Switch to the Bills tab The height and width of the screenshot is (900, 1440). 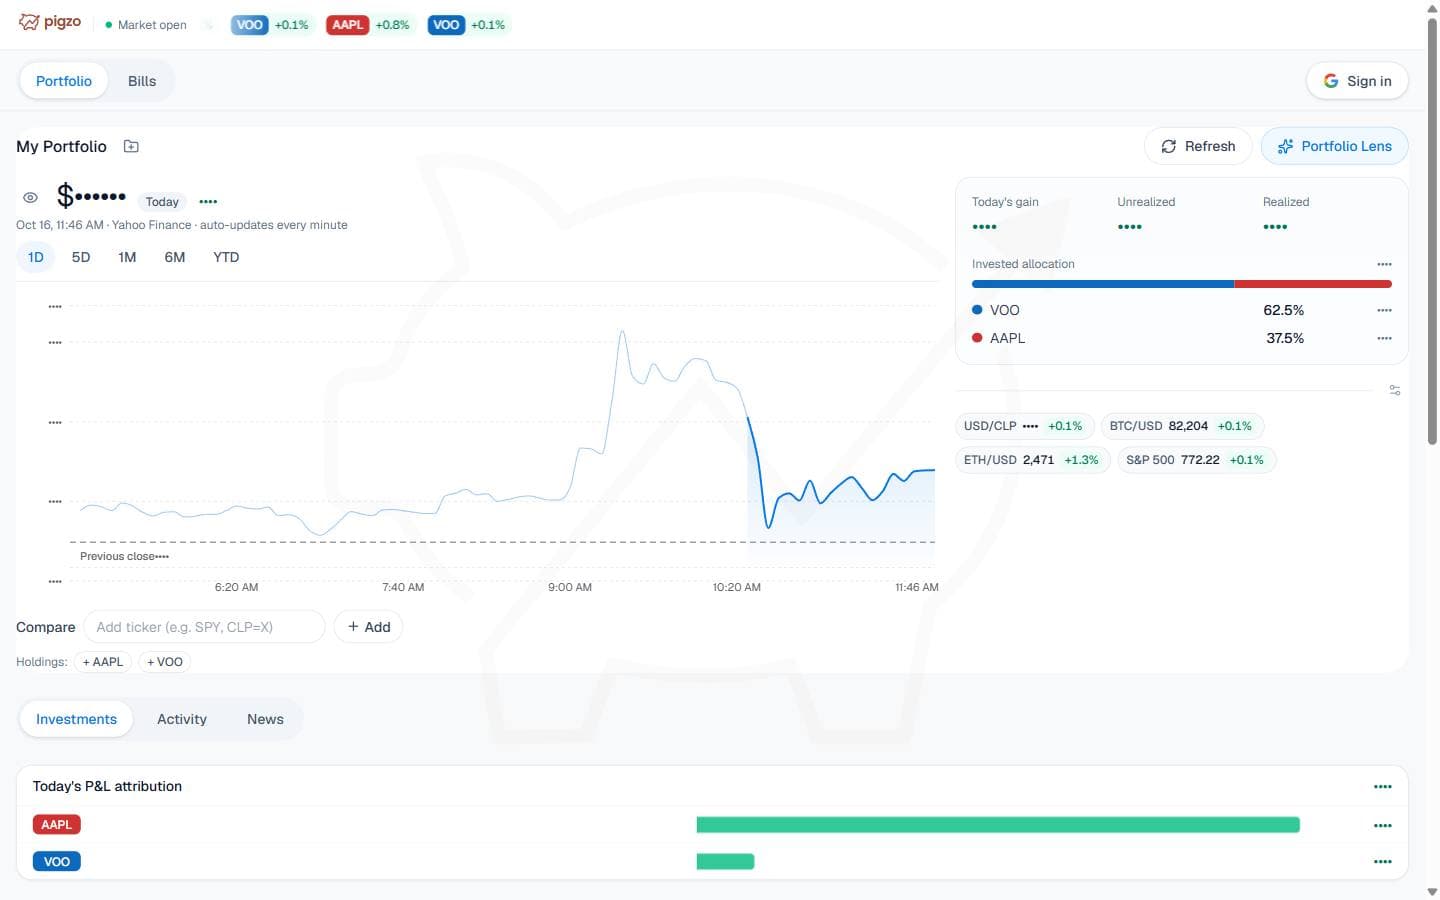tap(142, 81)
